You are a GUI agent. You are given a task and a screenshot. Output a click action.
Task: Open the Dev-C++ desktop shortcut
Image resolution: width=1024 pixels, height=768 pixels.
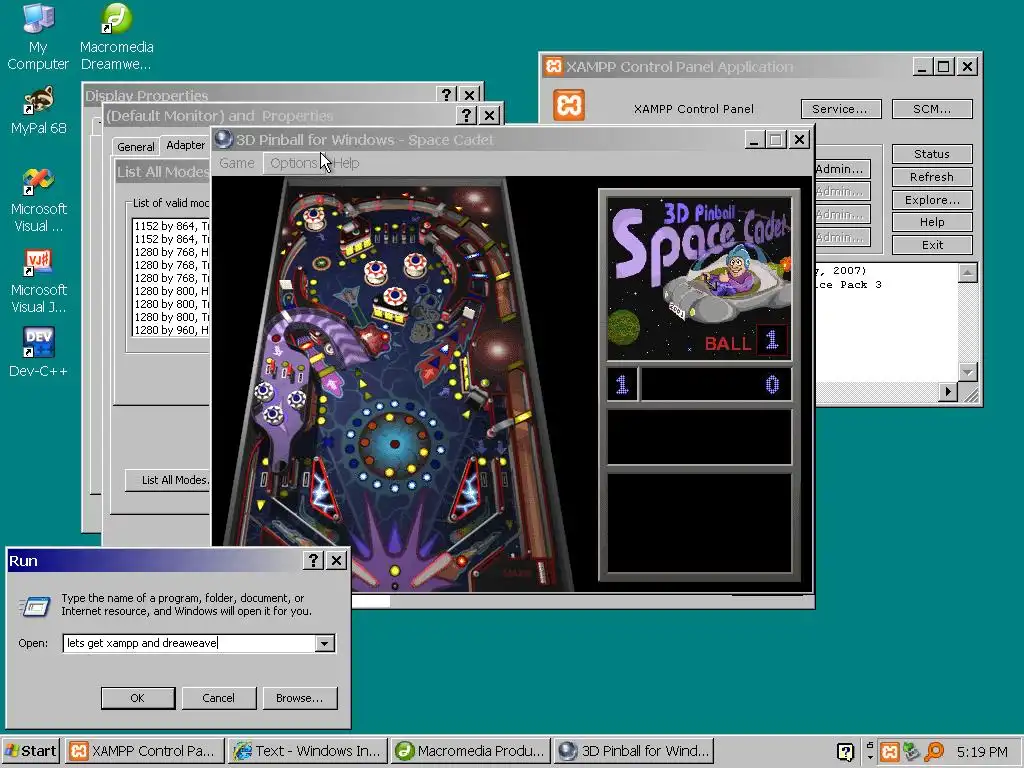click(38, 351)
